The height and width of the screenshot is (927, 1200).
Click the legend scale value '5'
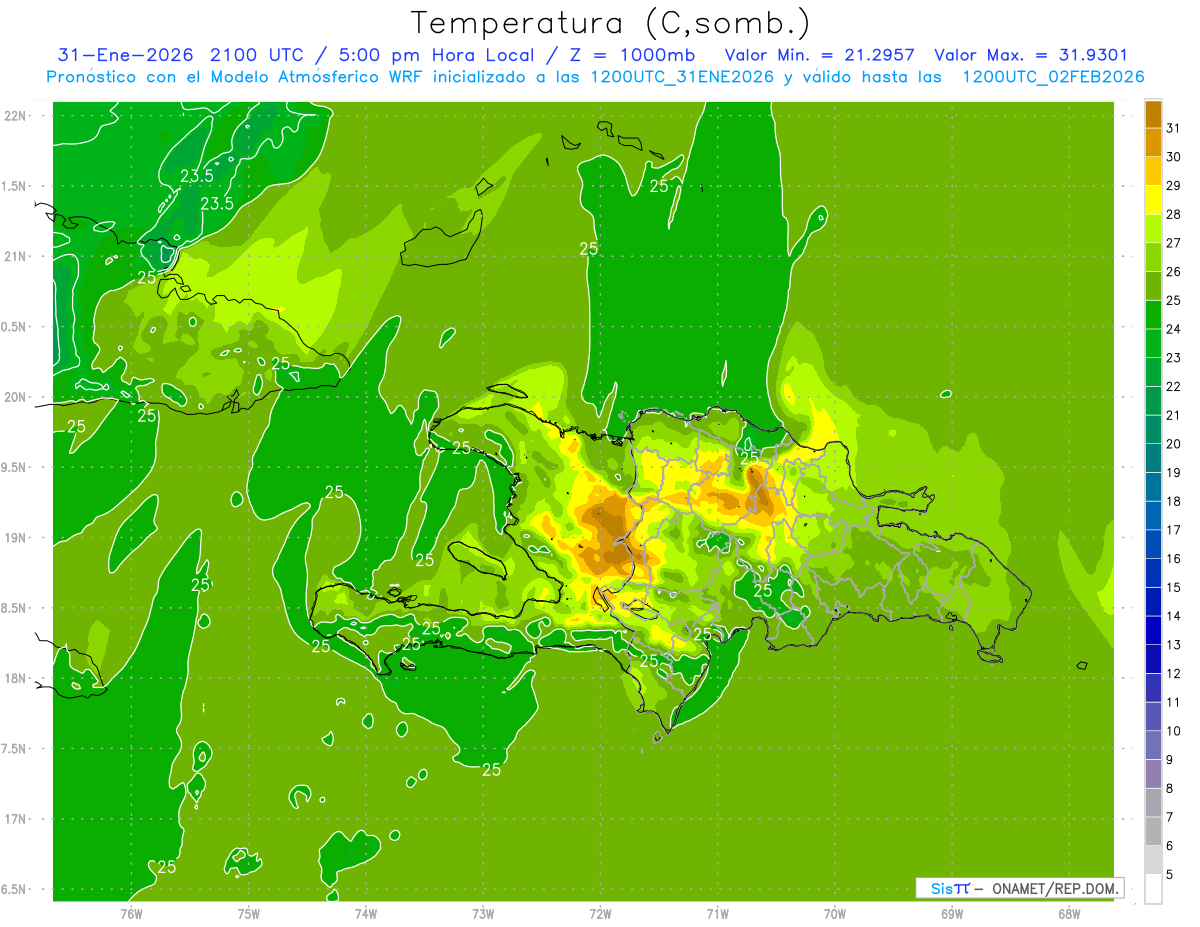coord(1170,875)
